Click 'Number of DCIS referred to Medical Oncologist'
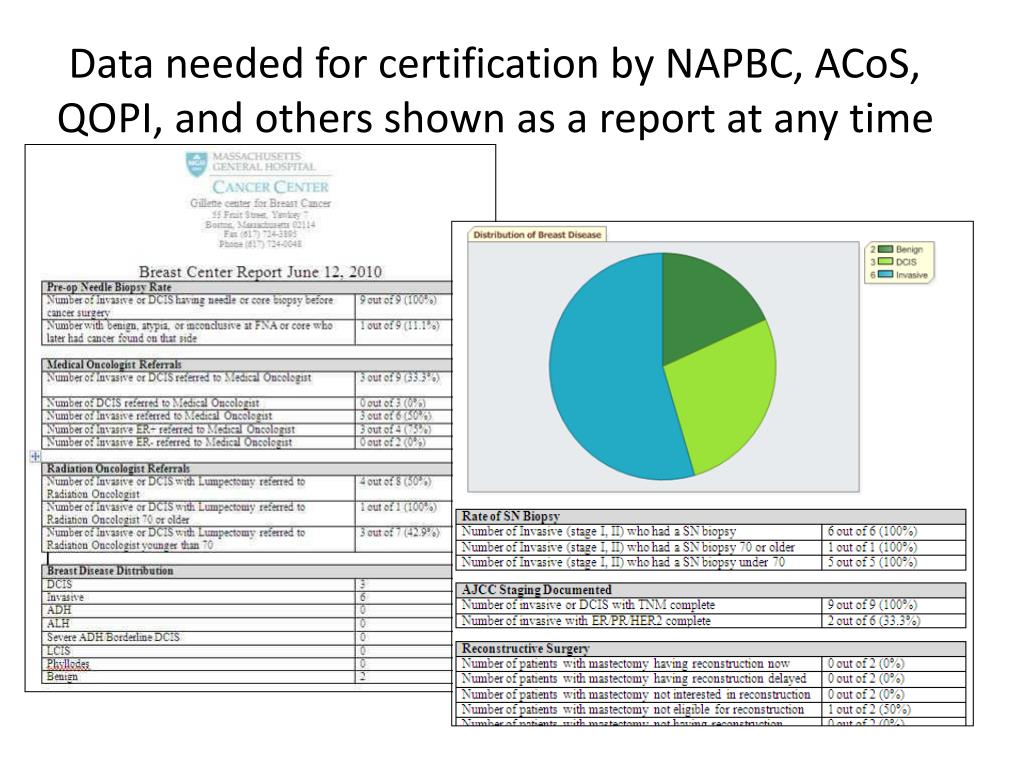This screenshot has height=768, width=1024. 152,403
